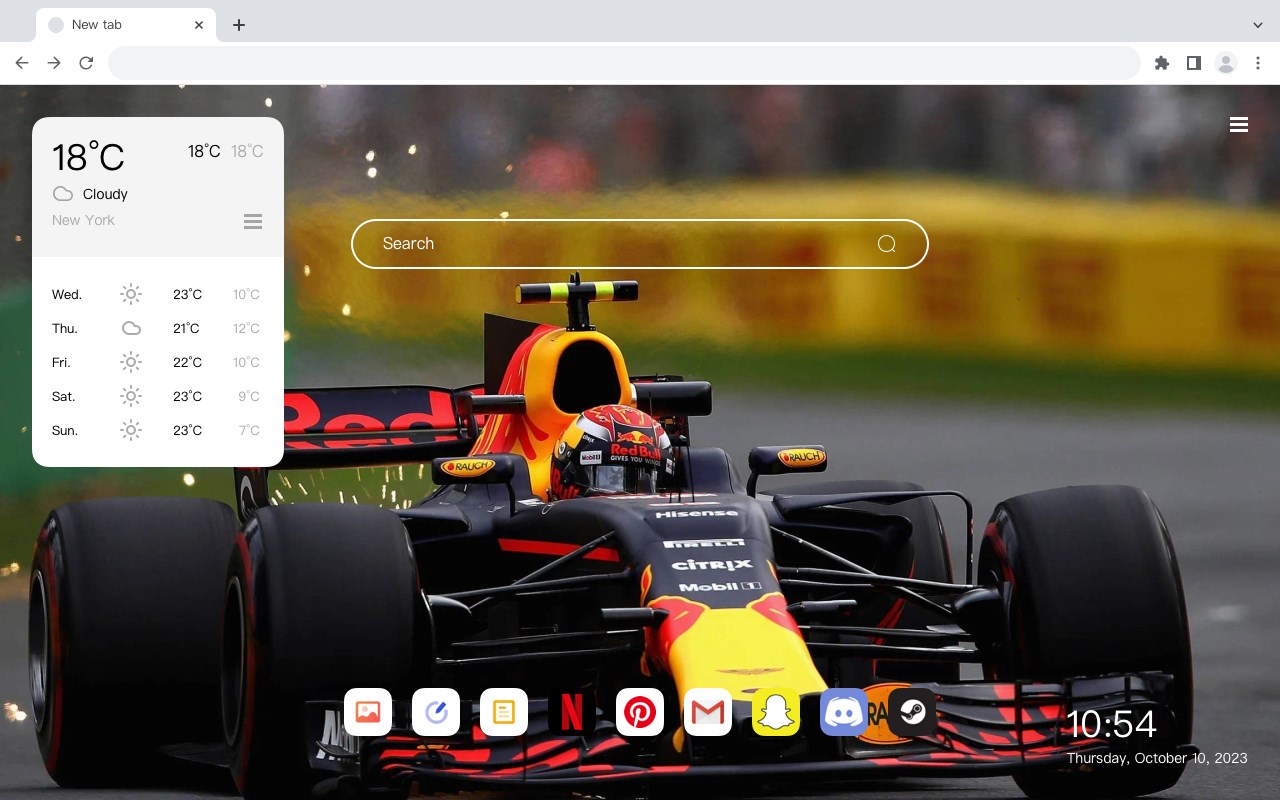Image resolution: width=1280 pixels, height=800 pixels.
Task: Click the Cloudy condition label
Action: pos(105,194)
